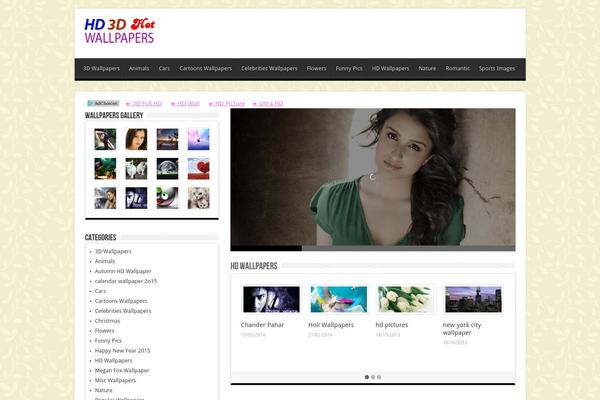Select 3D Wallpapers in the Categories list

click(113, 251)
